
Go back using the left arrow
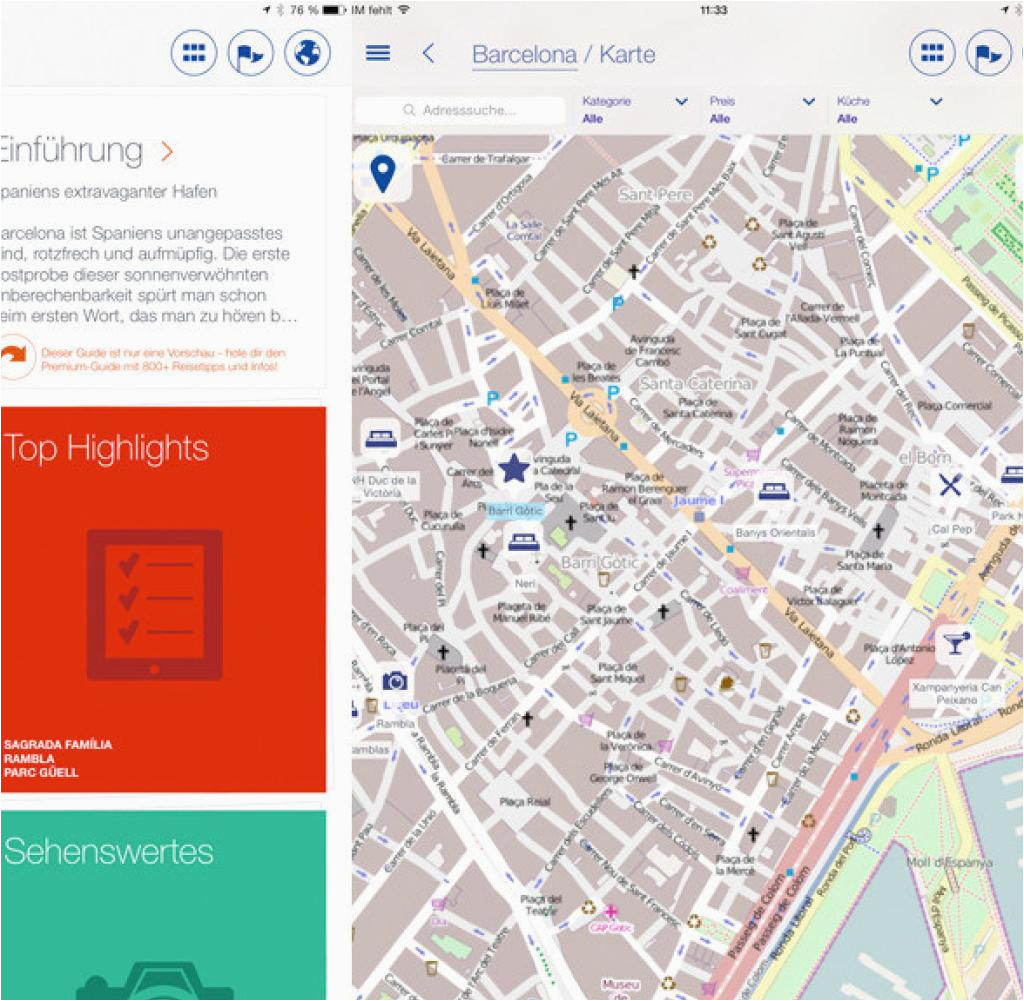point(428,53)
